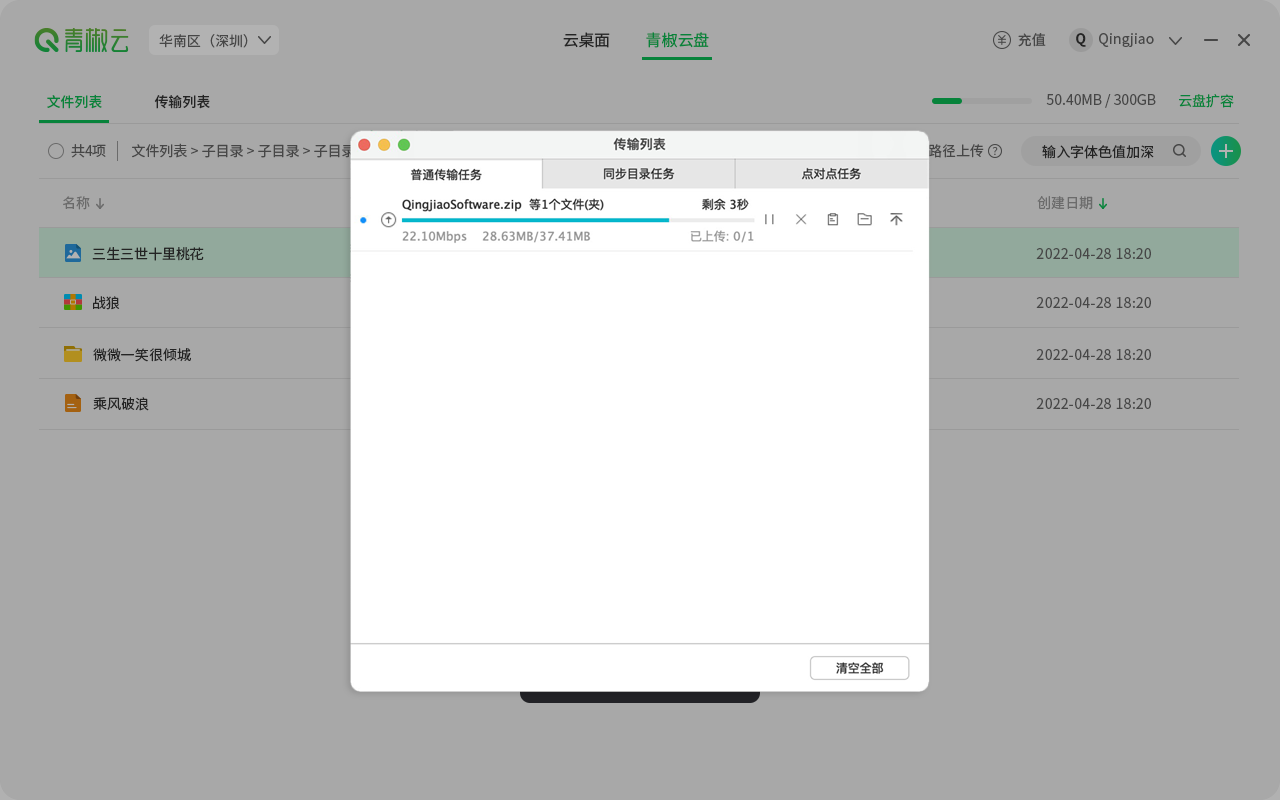The height and width of the screenshot is (800, 1280).
Task: Switch to 普通传输任务 tab
Action: 446,174
